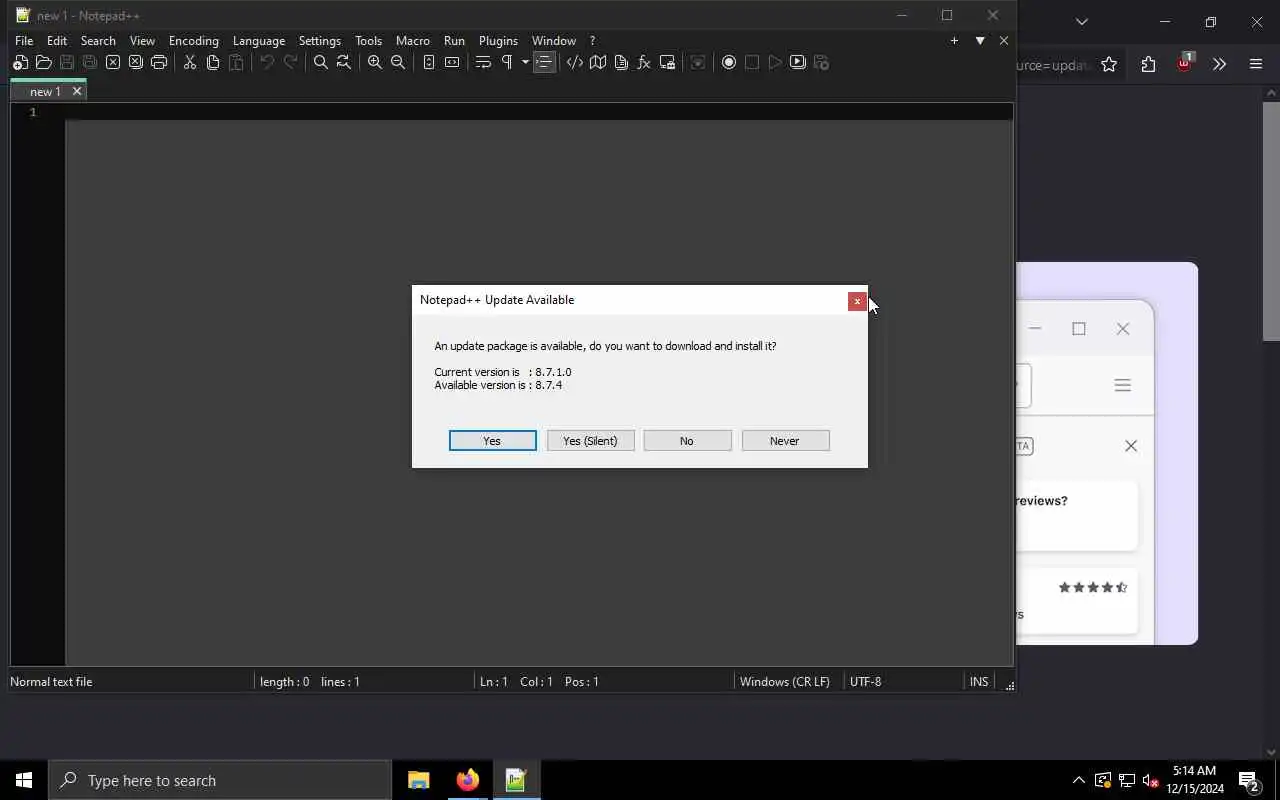Bookmark page with Firefox star icon
The height and width of the screenshot is (800, 1280).
click(x=1109, y=65)
